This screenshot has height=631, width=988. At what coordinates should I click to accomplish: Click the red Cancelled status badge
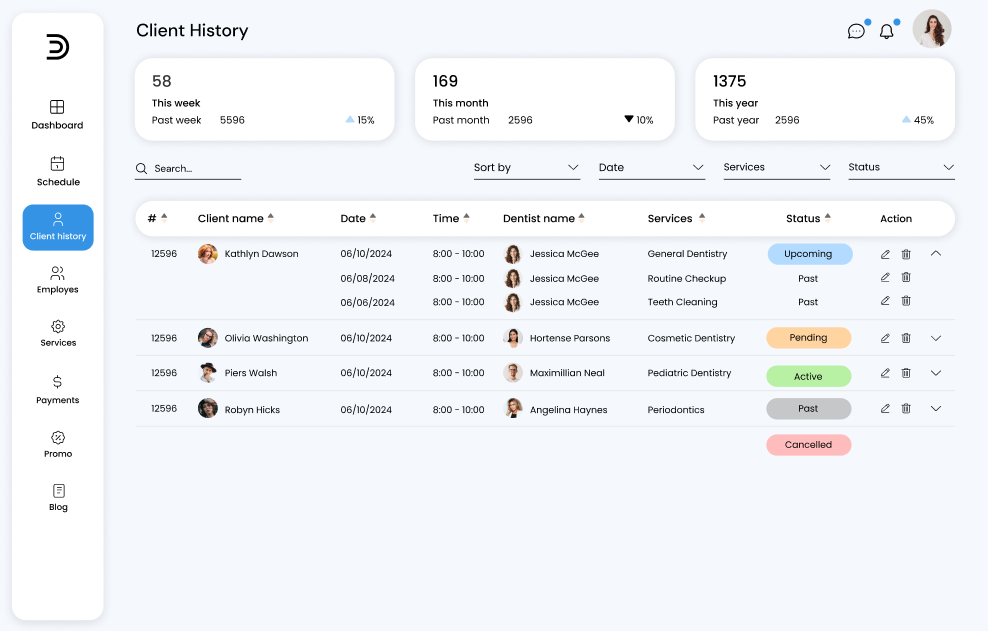[x=808, y=445]
